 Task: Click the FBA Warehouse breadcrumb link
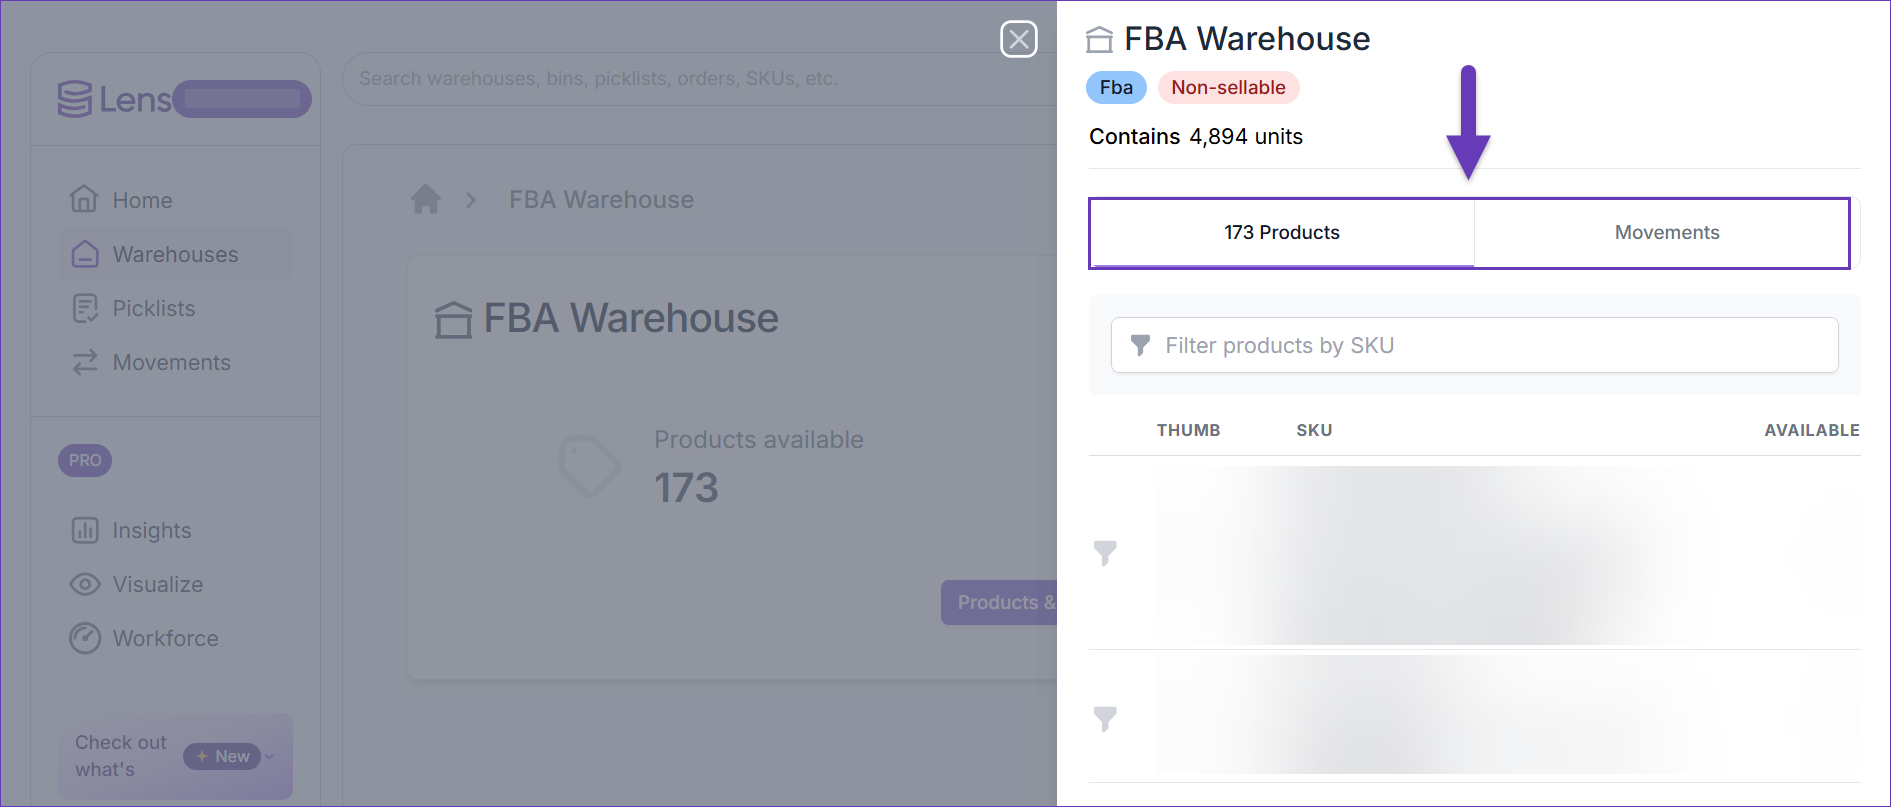601,199
